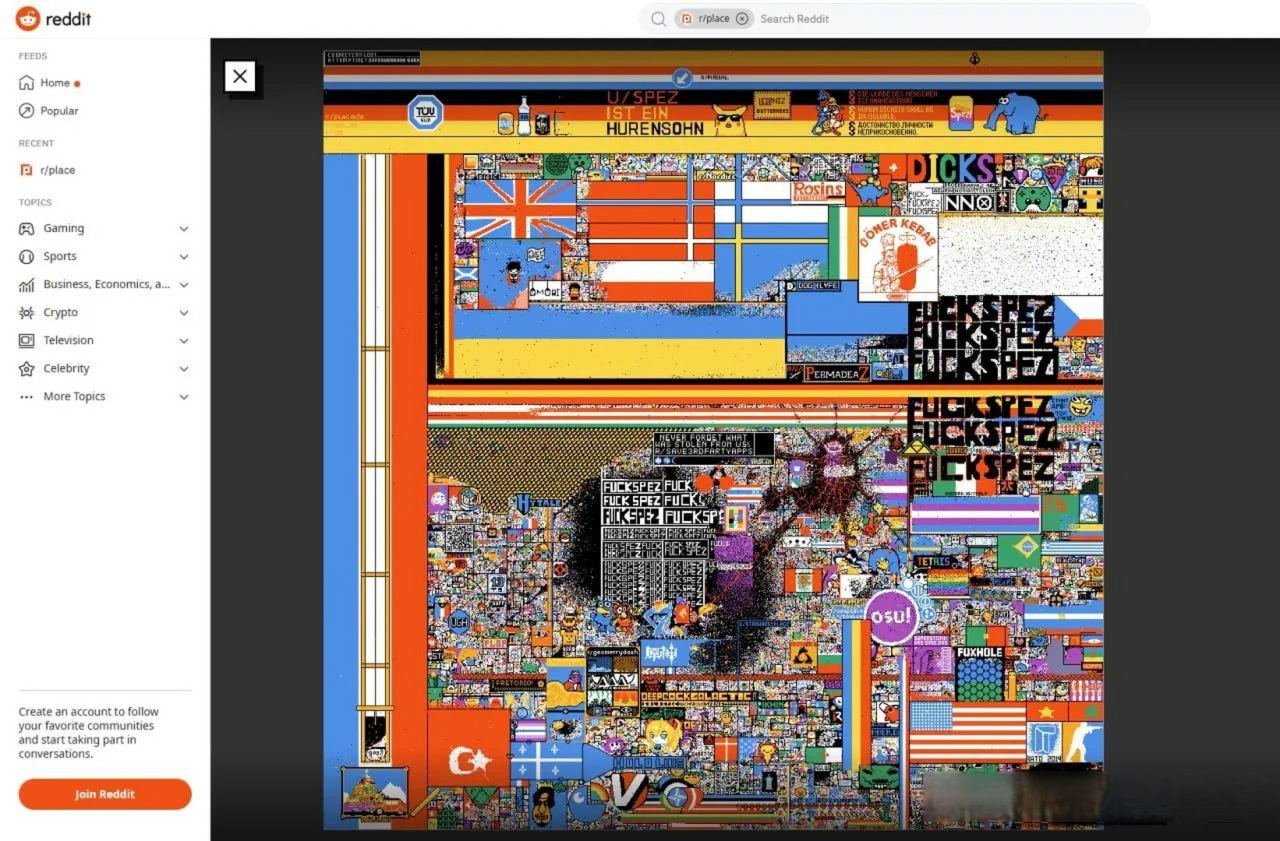
Task: Click the r/place canvas image
Action: (x=713, y=440)
